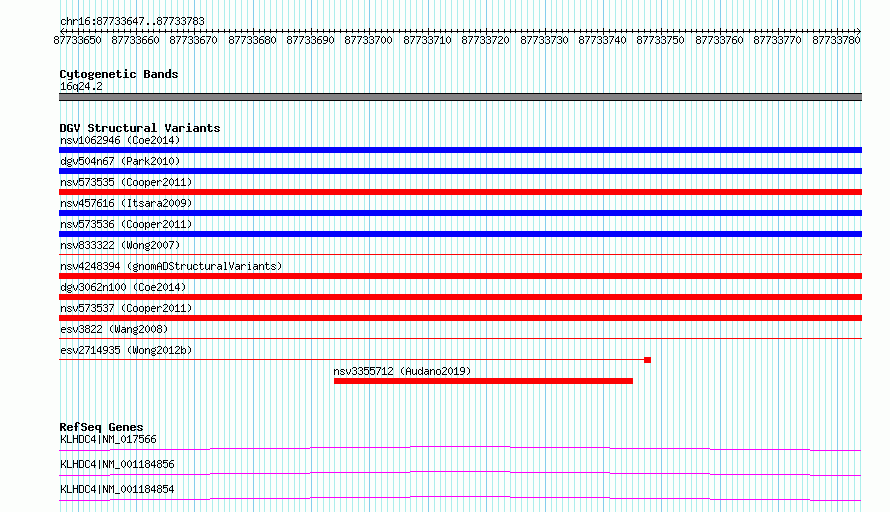
Task: Click the Cytogenetic Bands track title
Action: 119,74
